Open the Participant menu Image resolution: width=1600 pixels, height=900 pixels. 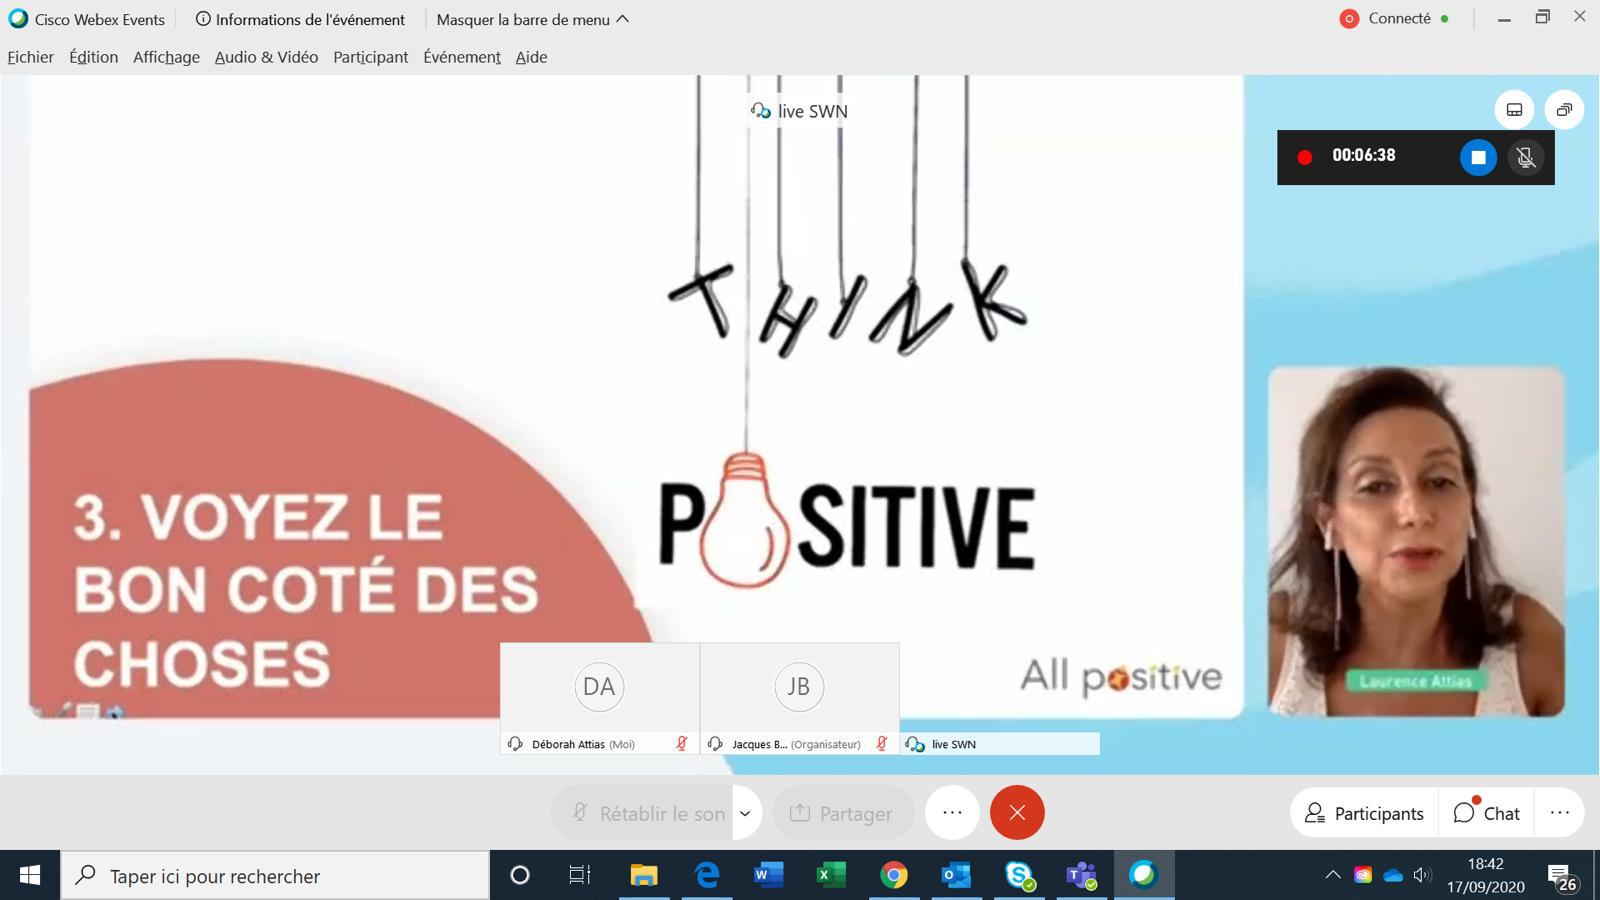pos(370,57)
